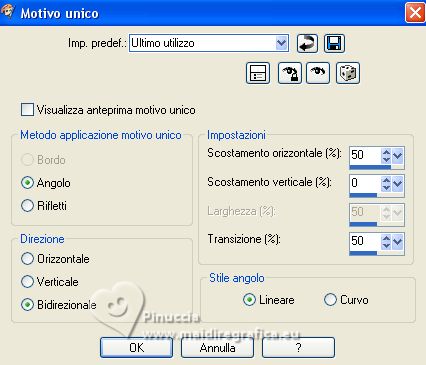Click the Scostamento verticale blue slider bar
Image resolution: width=426 pixels, height=365 pixels.
[363, 195]
